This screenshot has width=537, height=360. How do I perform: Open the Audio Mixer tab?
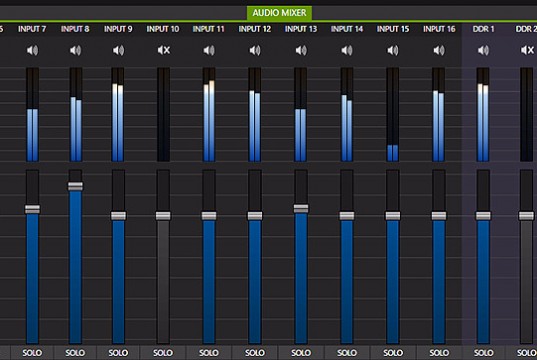(x=279, y=13)
